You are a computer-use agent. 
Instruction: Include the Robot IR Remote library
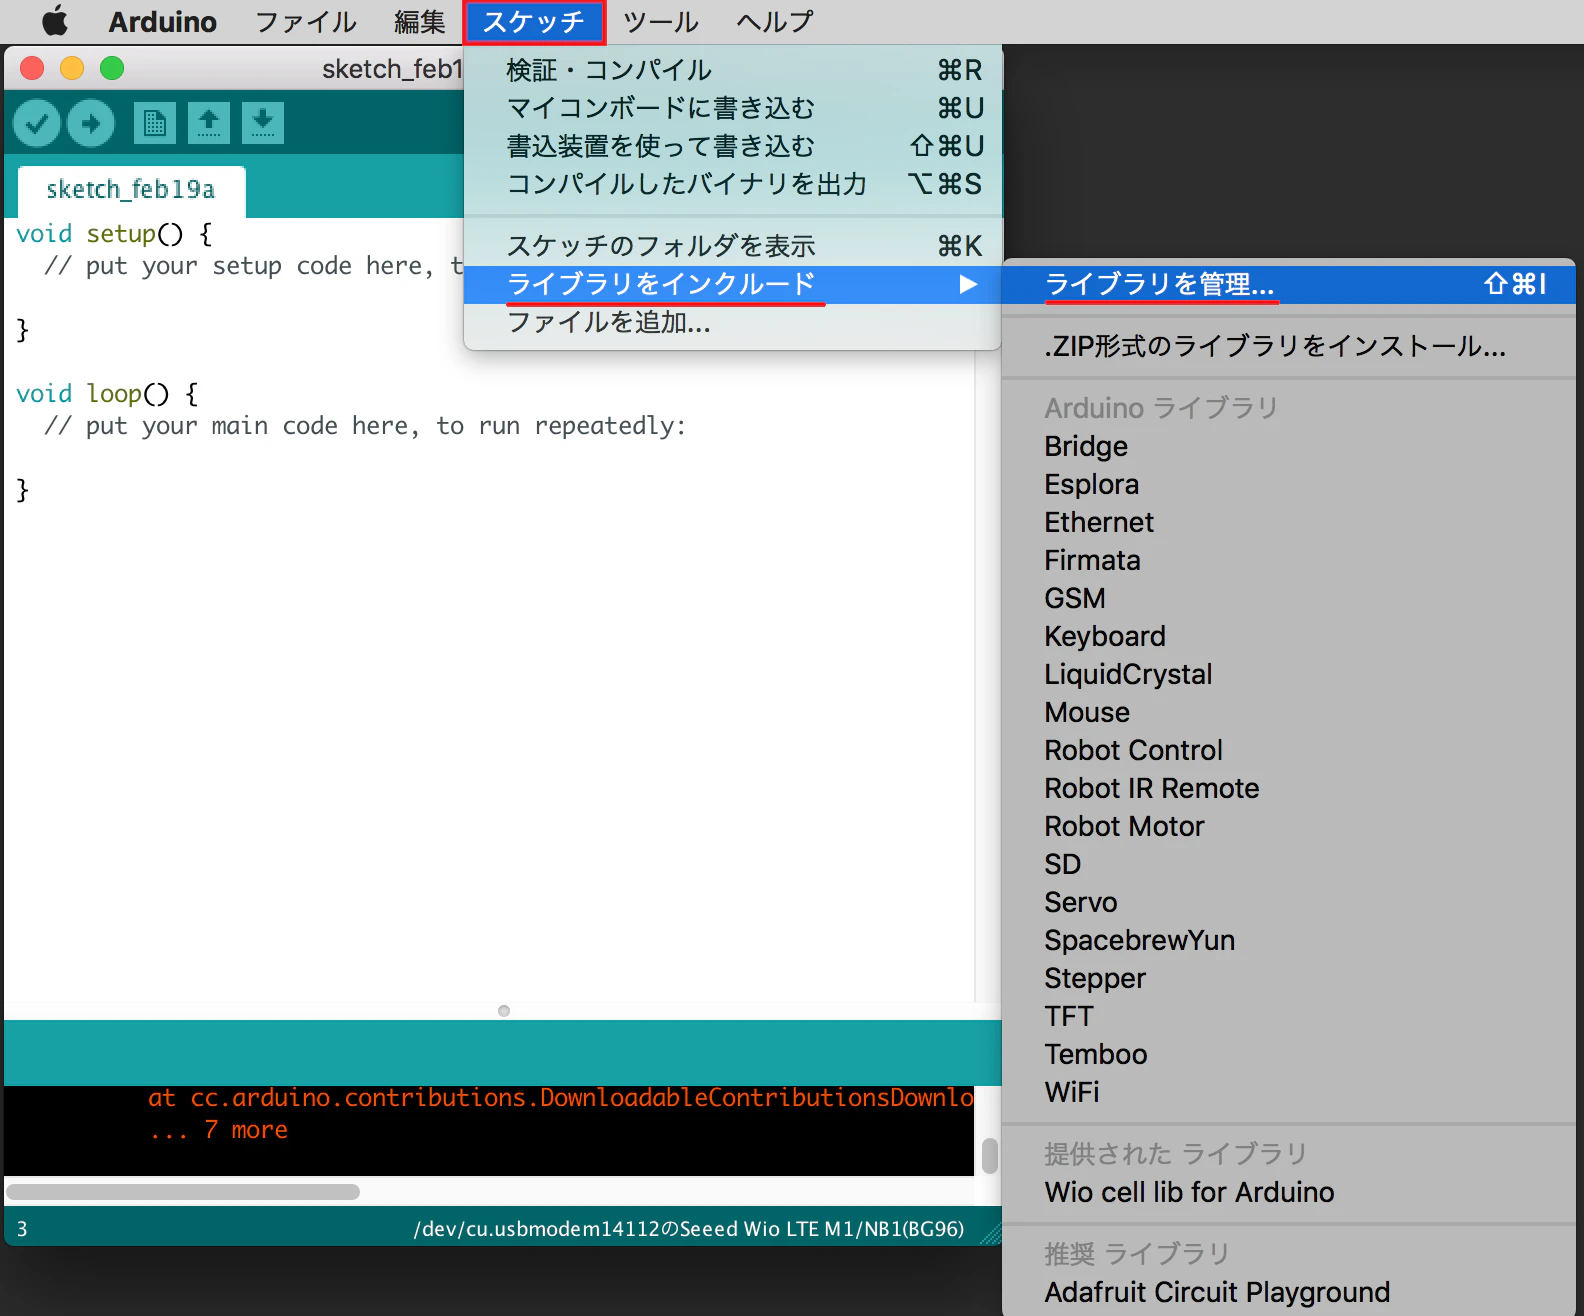(x=1289, y=788)
